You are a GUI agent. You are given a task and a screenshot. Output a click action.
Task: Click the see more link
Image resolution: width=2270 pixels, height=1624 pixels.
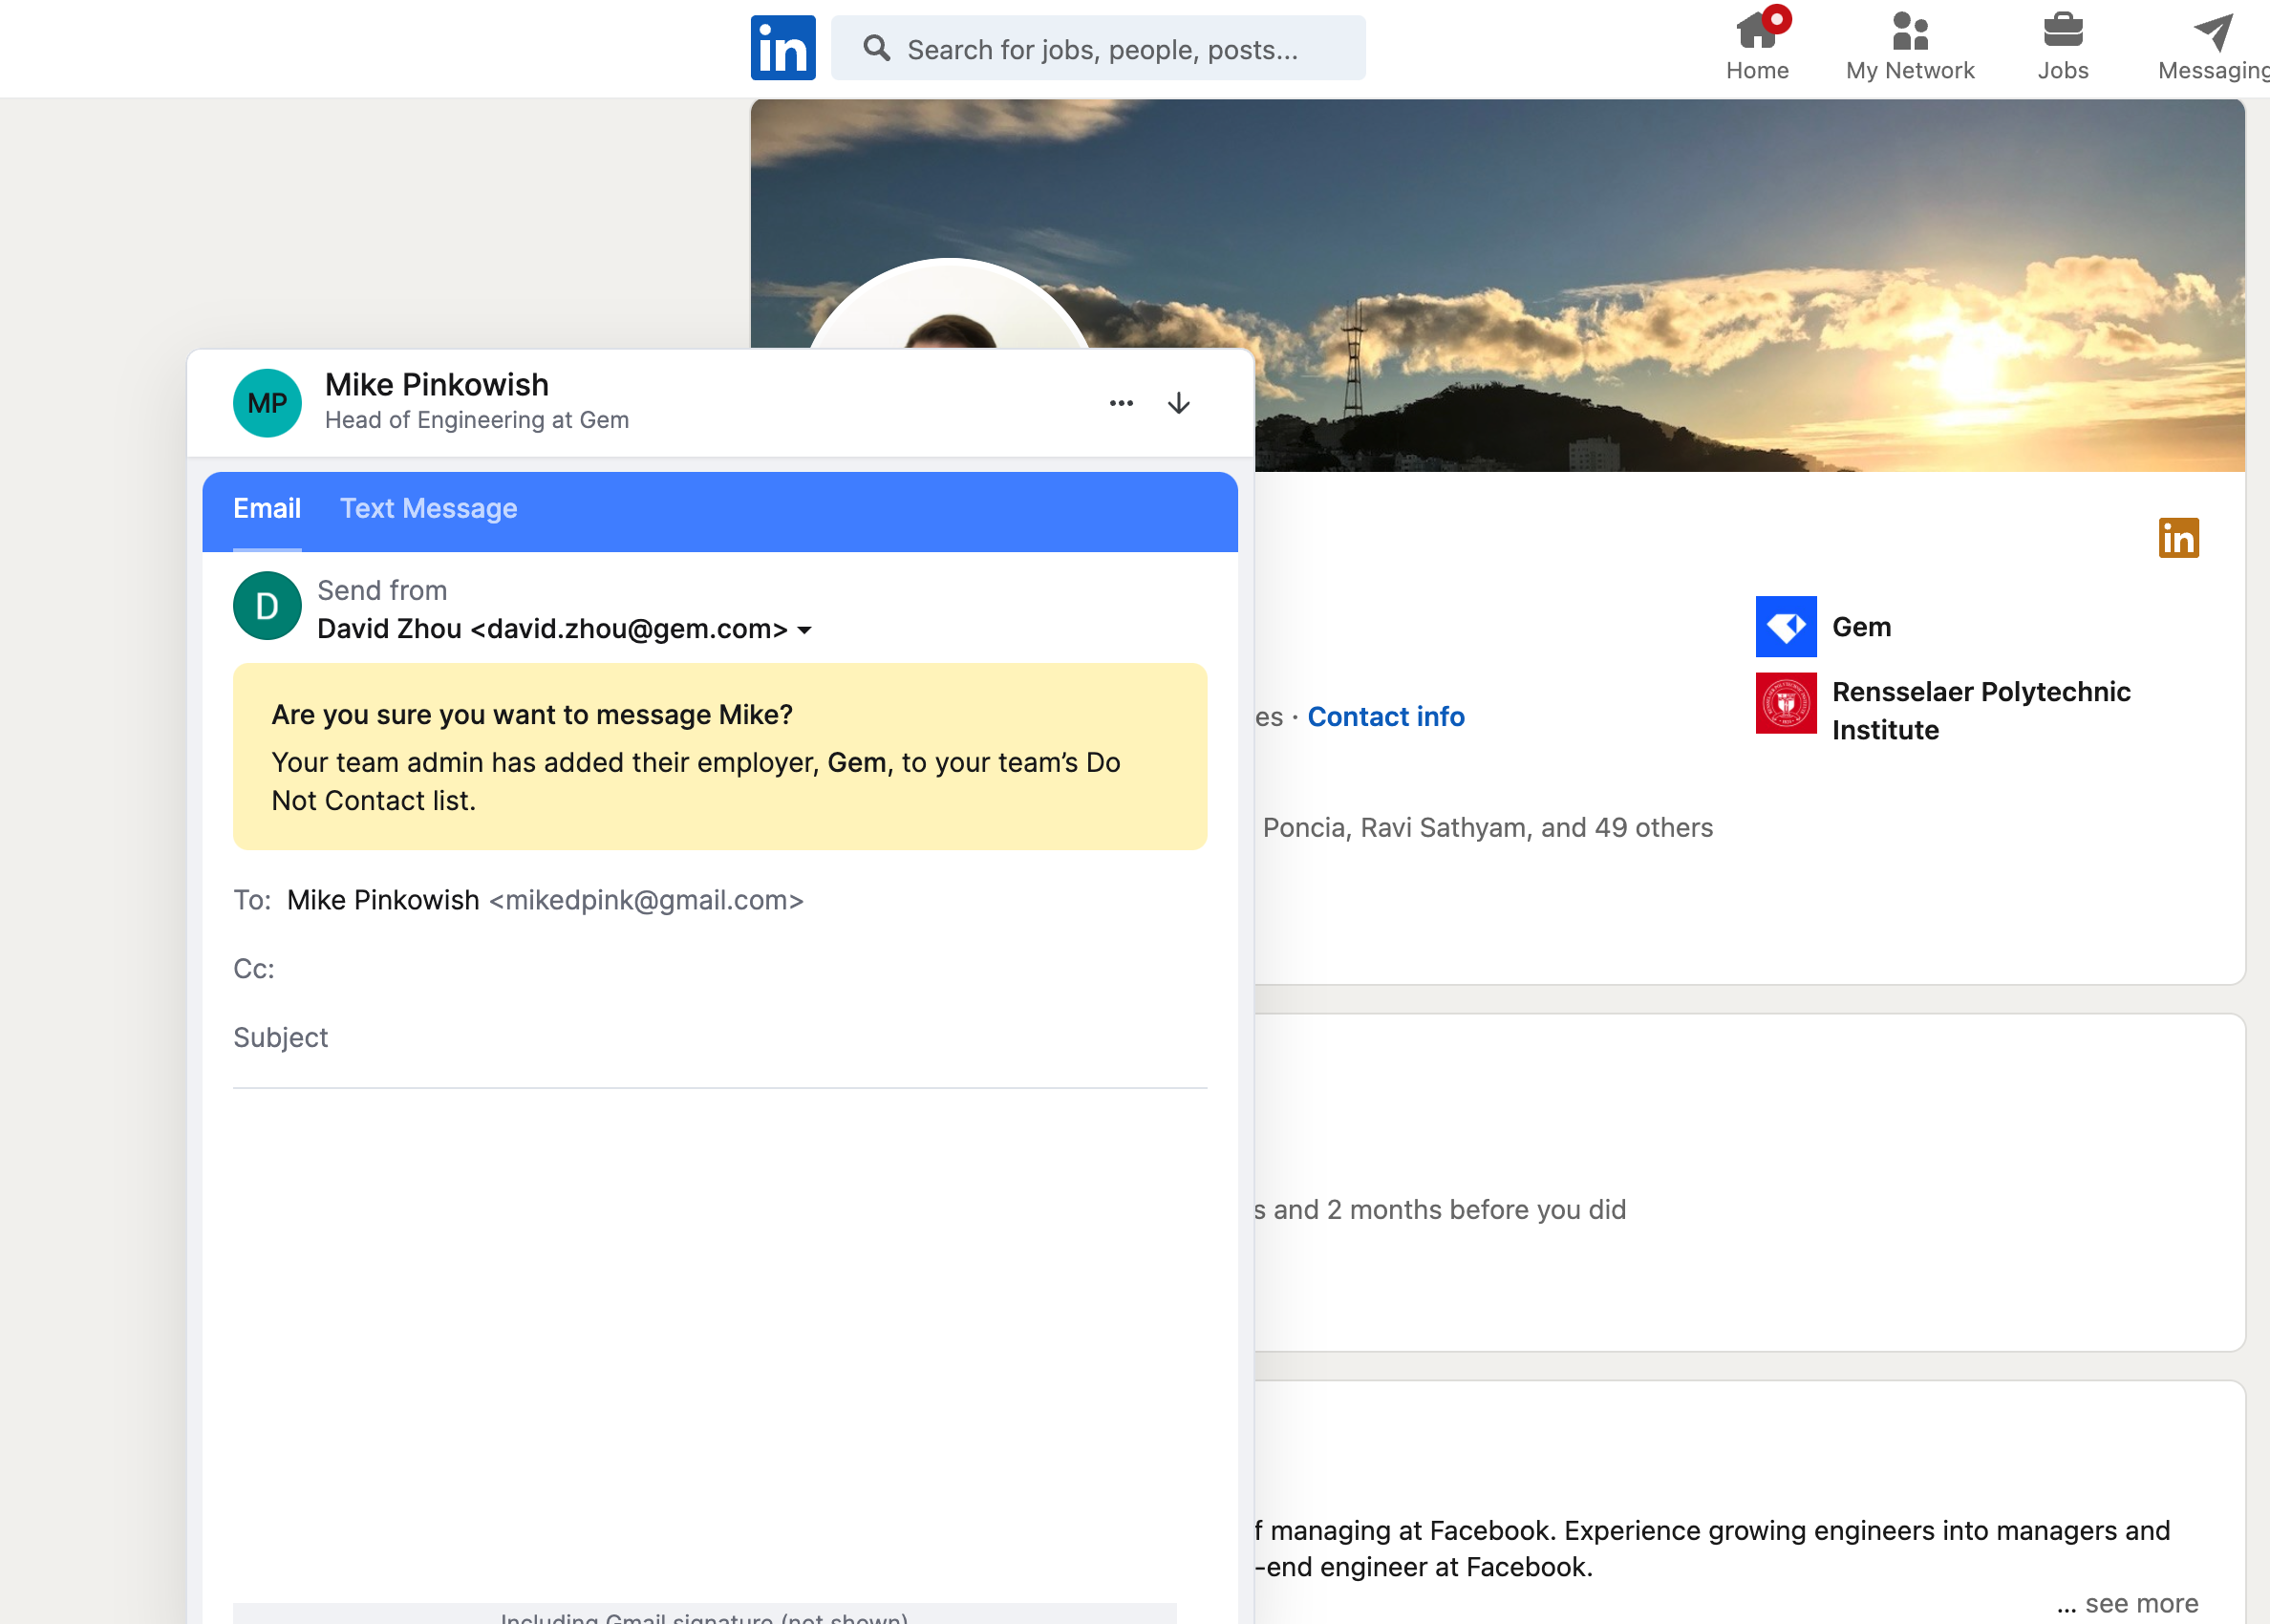(x=2140, y=1603)
